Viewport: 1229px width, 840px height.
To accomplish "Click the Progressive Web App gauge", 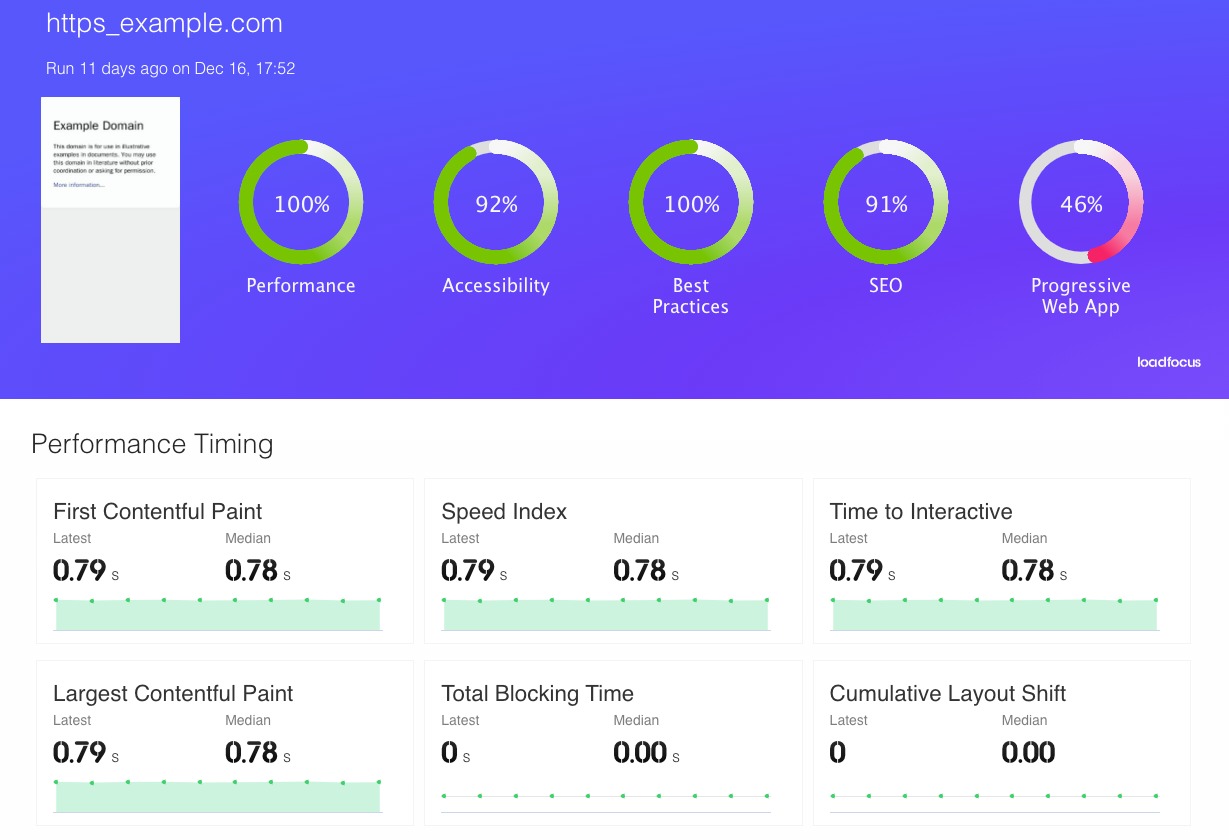I will tap(1081, 203).
